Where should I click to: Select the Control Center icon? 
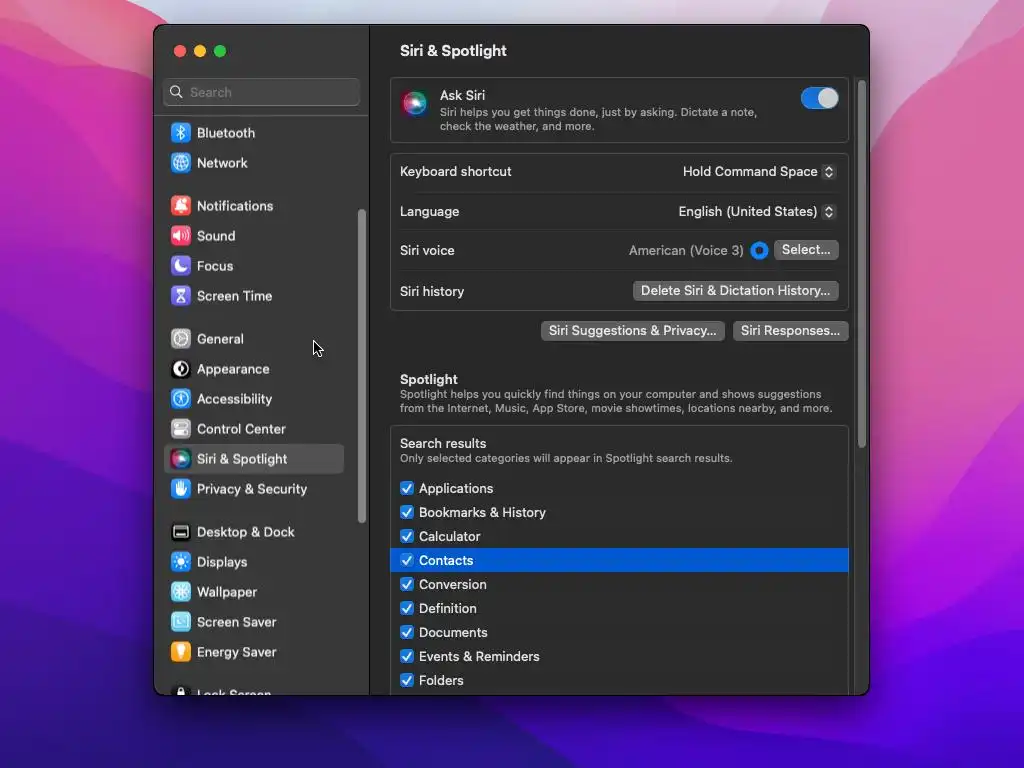(x=181, y=429)
